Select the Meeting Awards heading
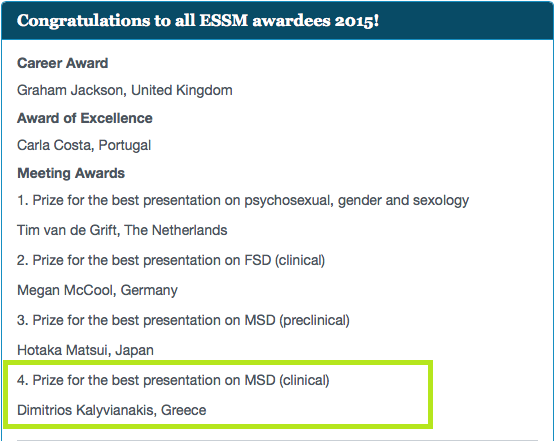Image resolution: width=556 pixels, height=441 pixels. tap(71, 173)
